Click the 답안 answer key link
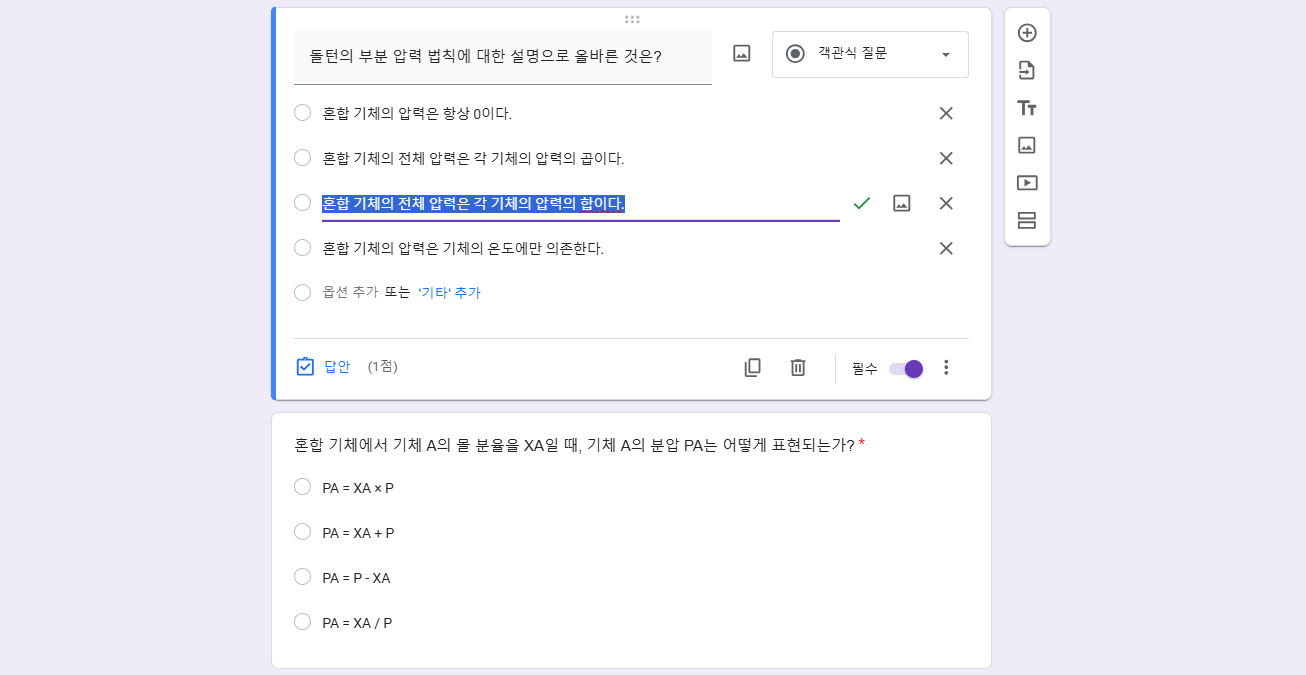 [x=337, y=367]
